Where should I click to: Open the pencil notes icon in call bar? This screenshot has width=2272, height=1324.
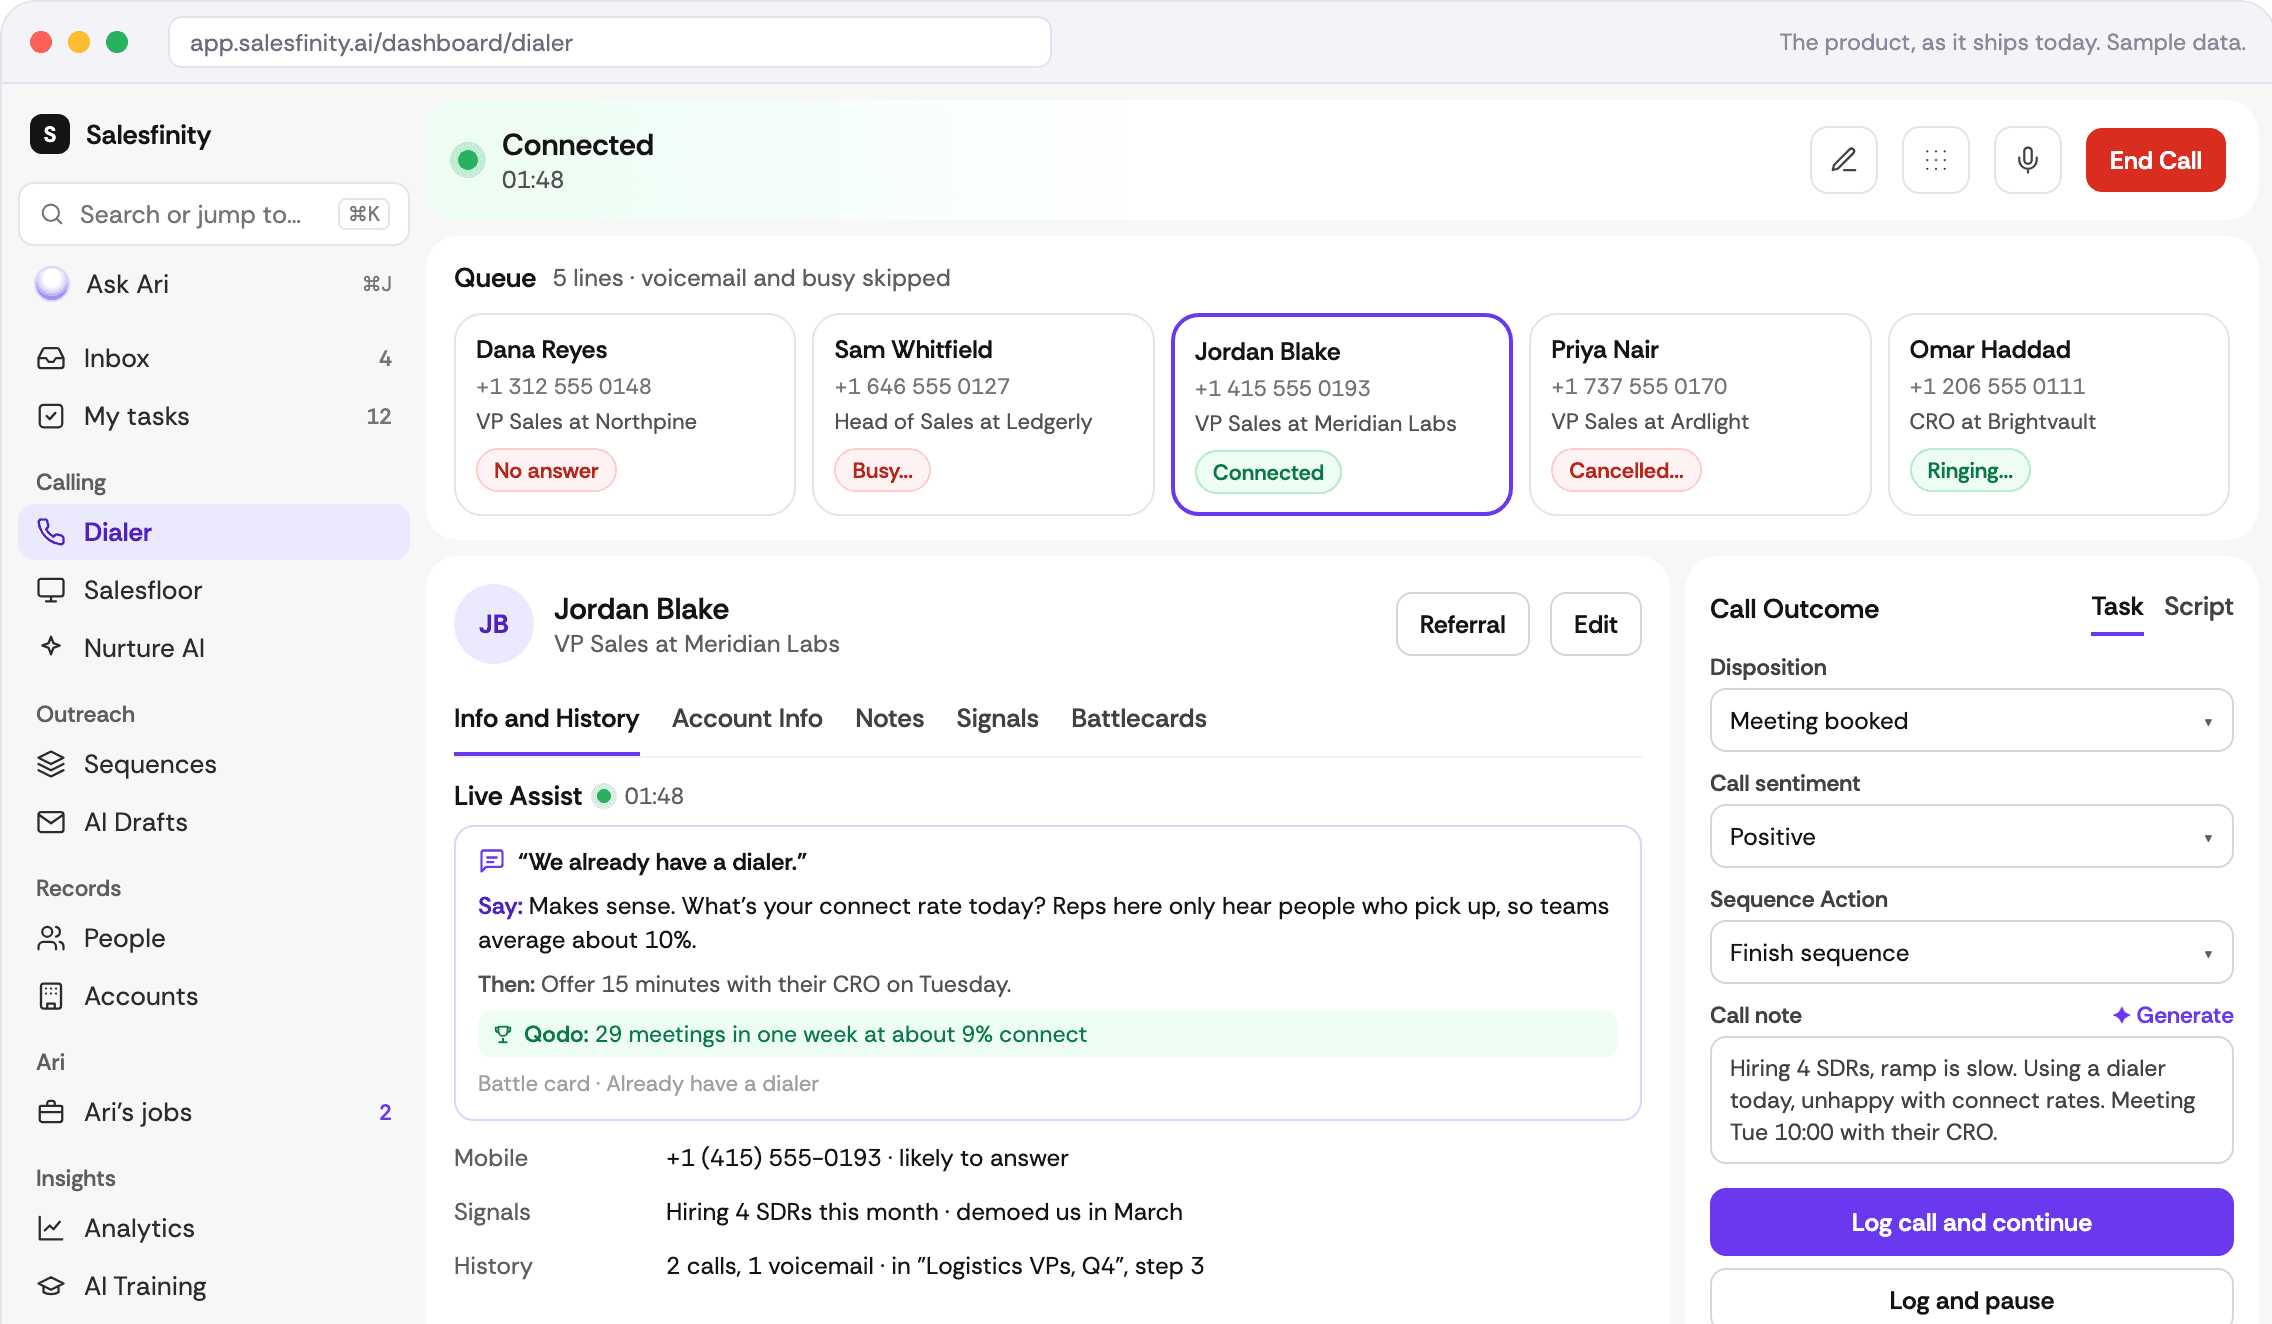point(1843,160)
